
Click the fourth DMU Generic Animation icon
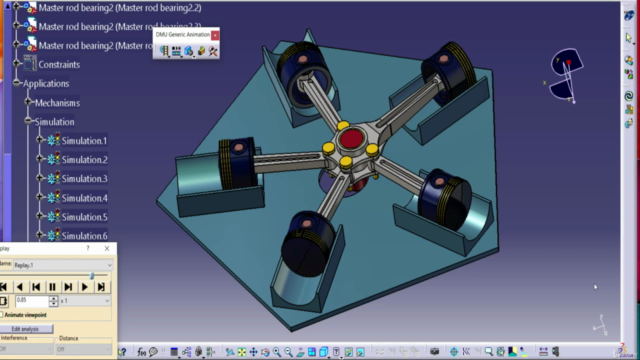click(201, 51)
